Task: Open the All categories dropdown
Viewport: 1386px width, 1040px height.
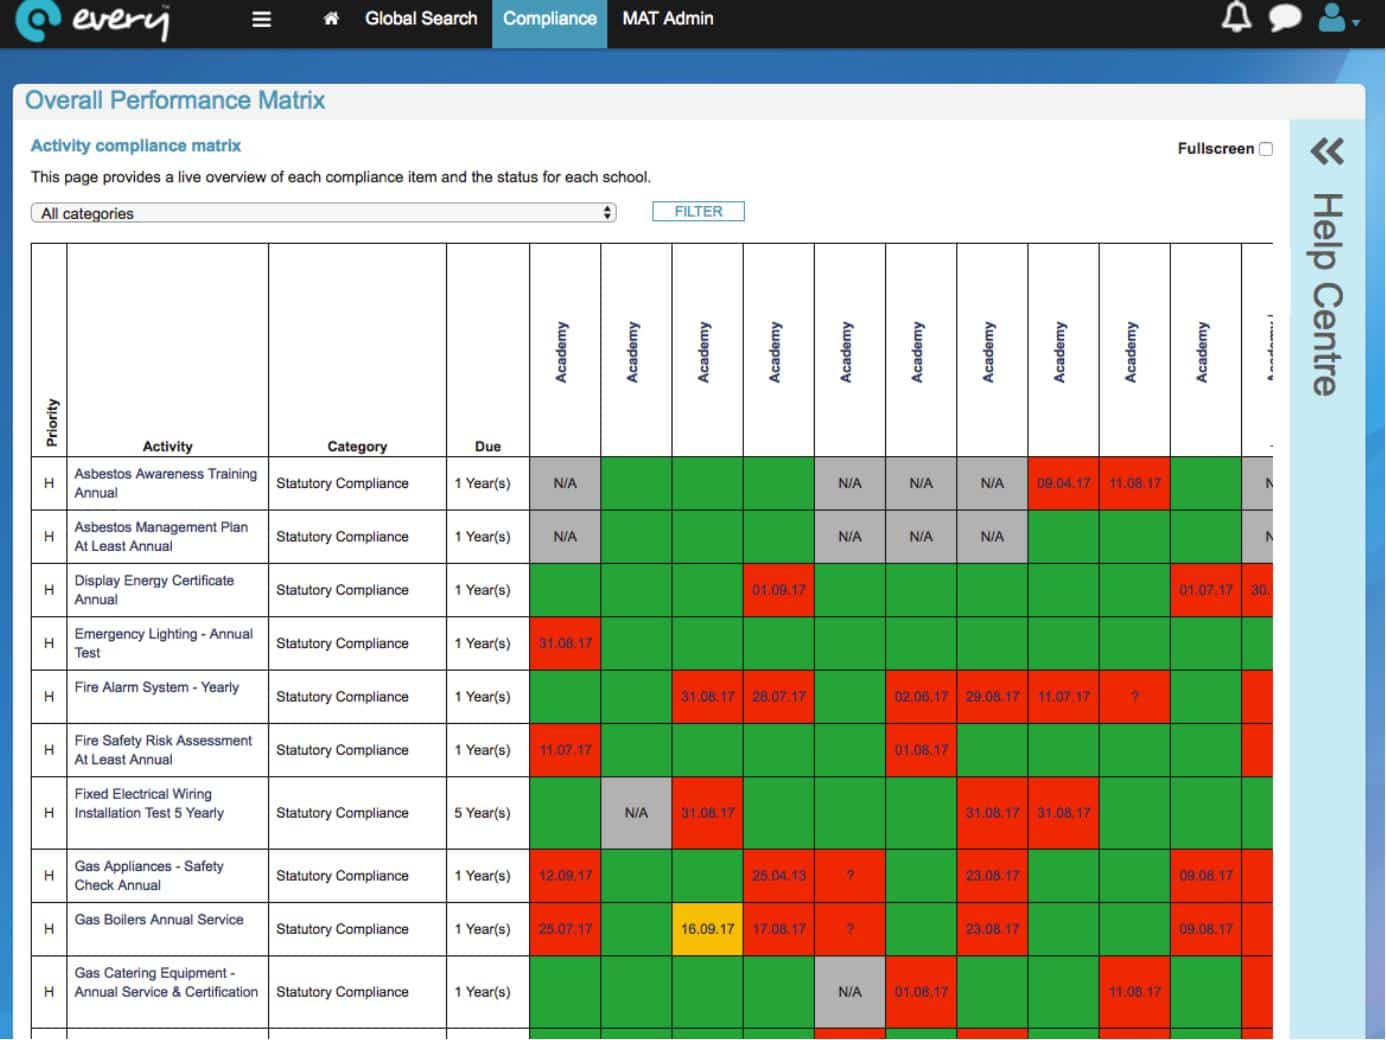Action: [x=324, y=213]
